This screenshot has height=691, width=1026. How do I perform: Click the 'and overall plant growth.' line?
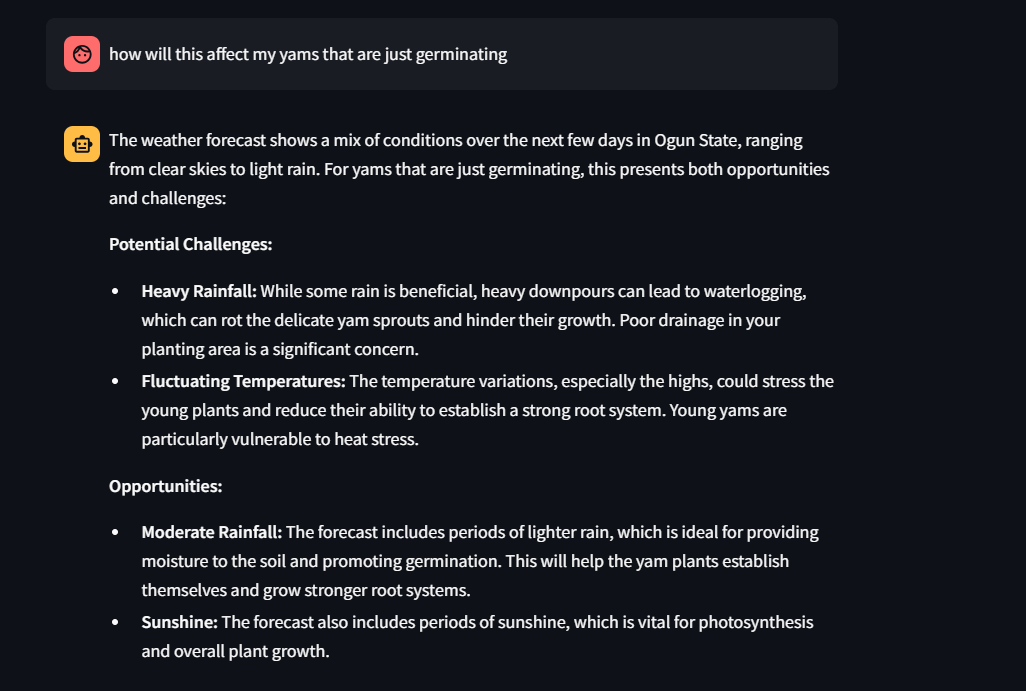235,651
